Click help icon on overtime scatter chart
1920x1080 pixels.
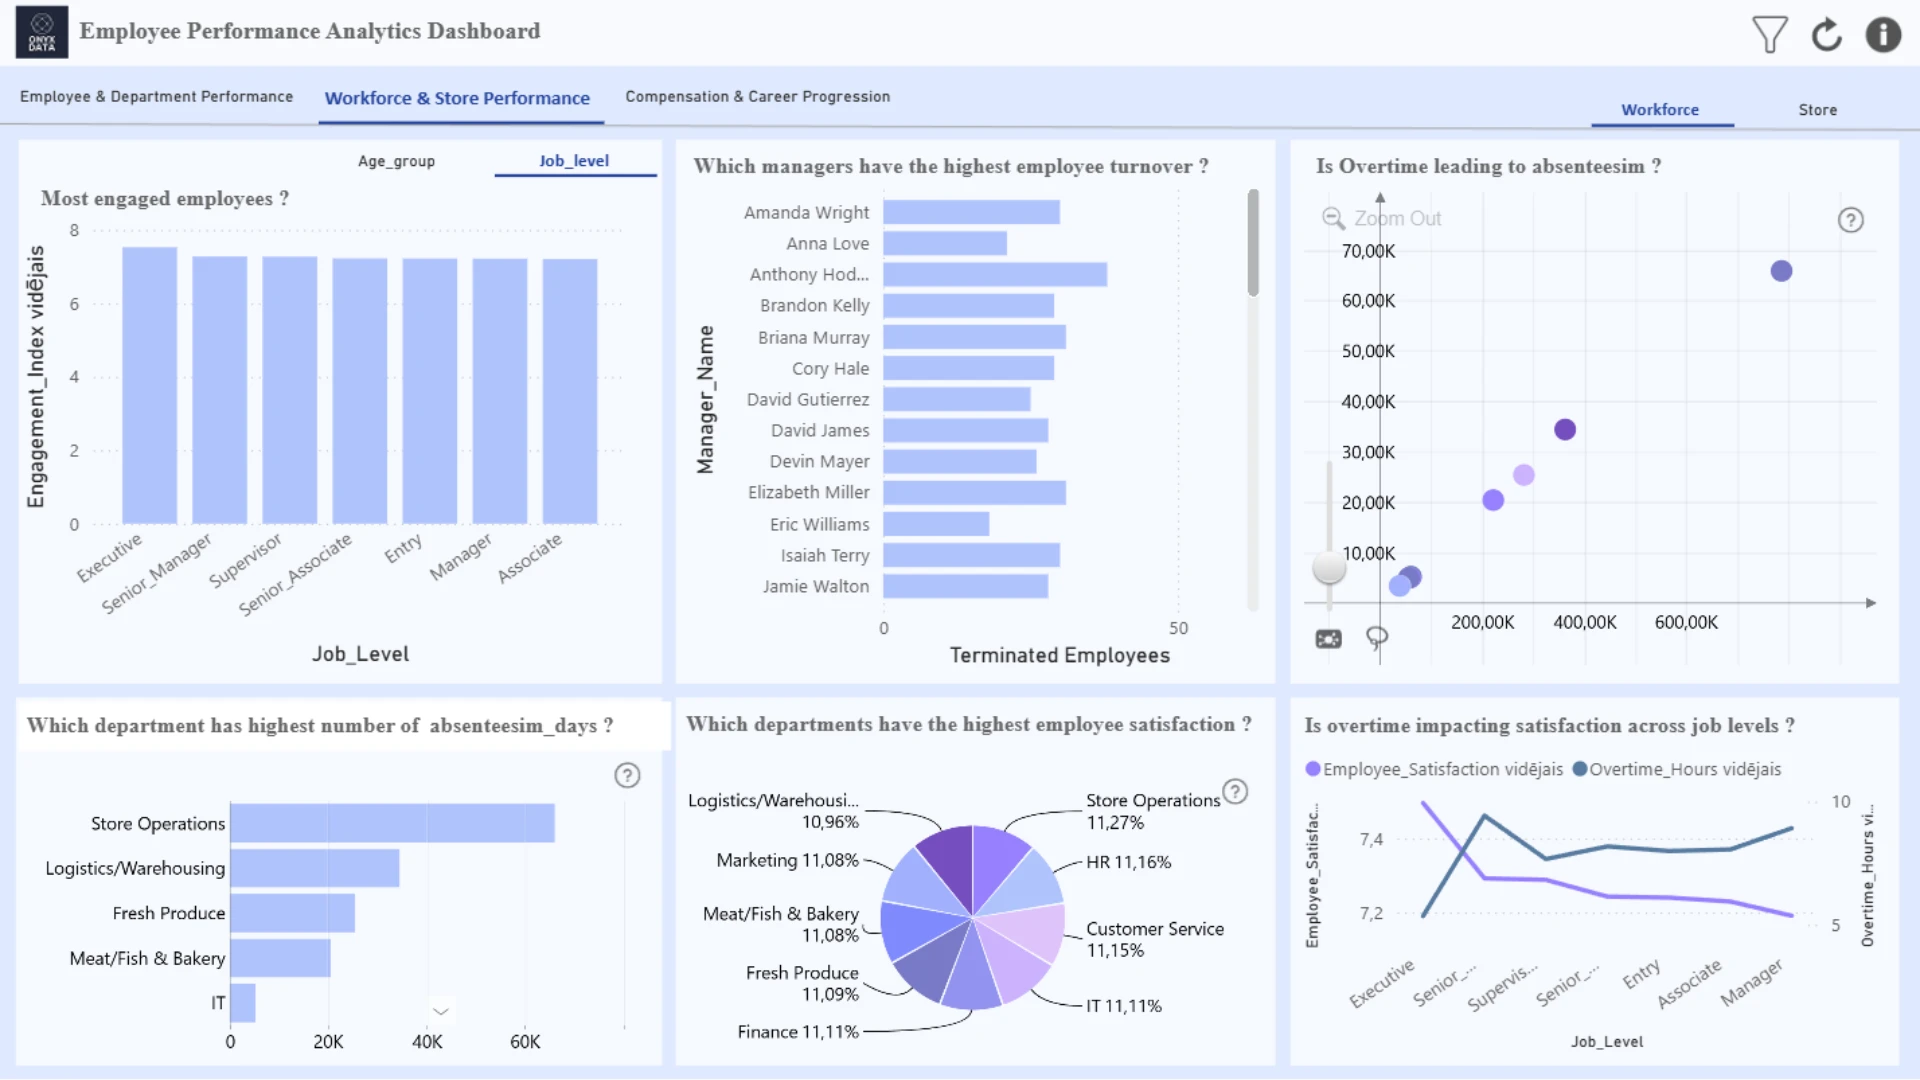1850,220
